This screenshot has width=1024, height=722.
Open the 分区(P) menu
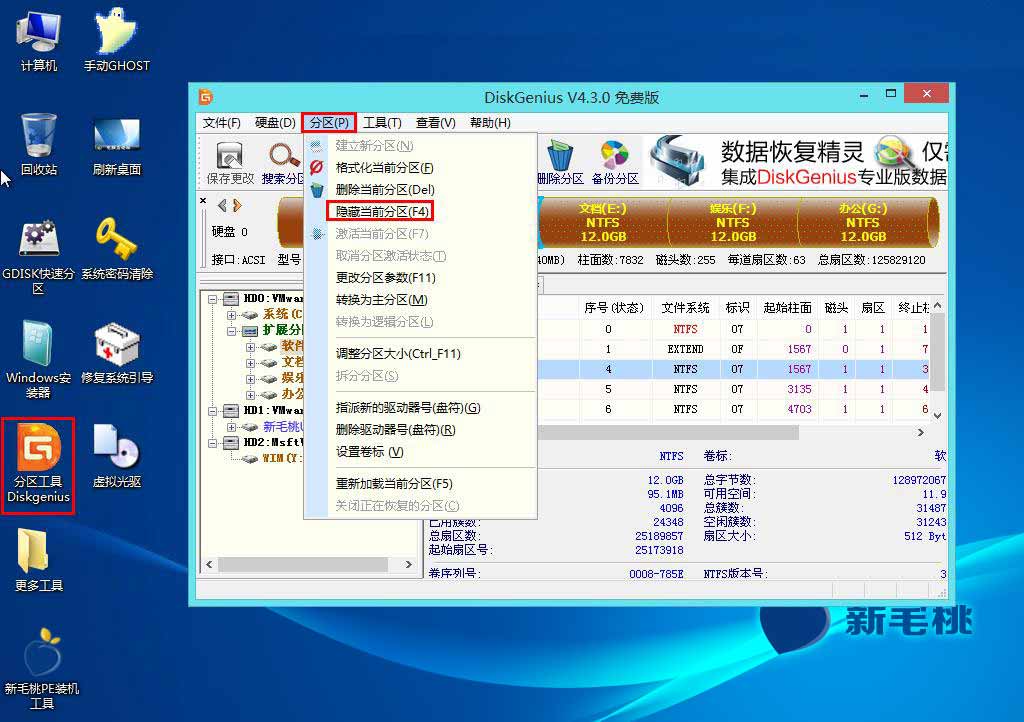click(329, 123)
